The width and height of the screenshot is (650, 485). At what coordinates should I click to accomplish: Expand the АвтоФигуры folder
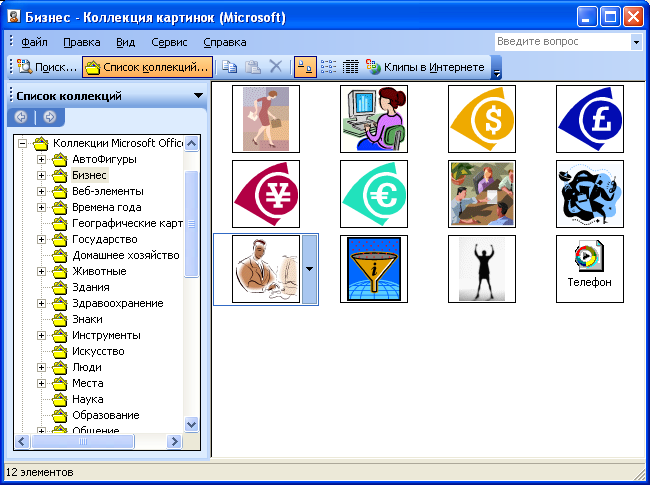click(41, 159)
